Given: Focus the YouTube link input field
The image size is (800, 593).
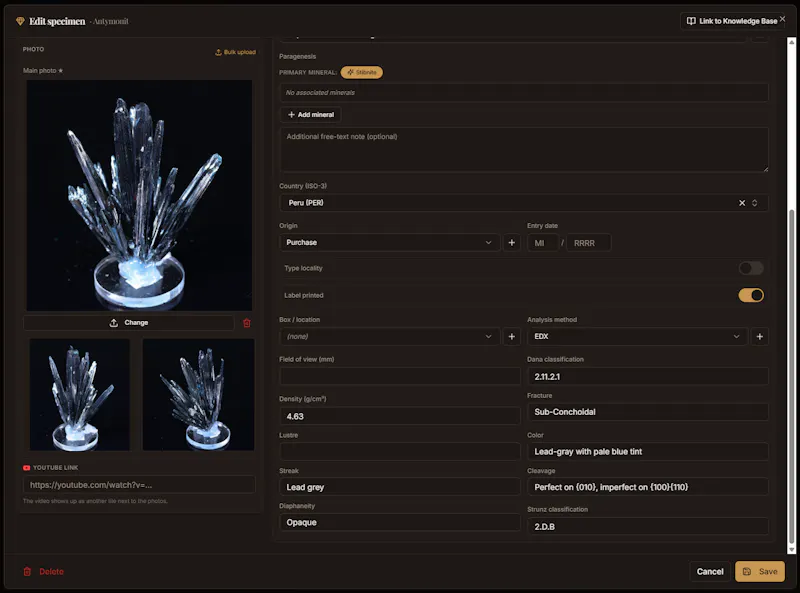Looking at the screenshot, I should tap(139, 485).
